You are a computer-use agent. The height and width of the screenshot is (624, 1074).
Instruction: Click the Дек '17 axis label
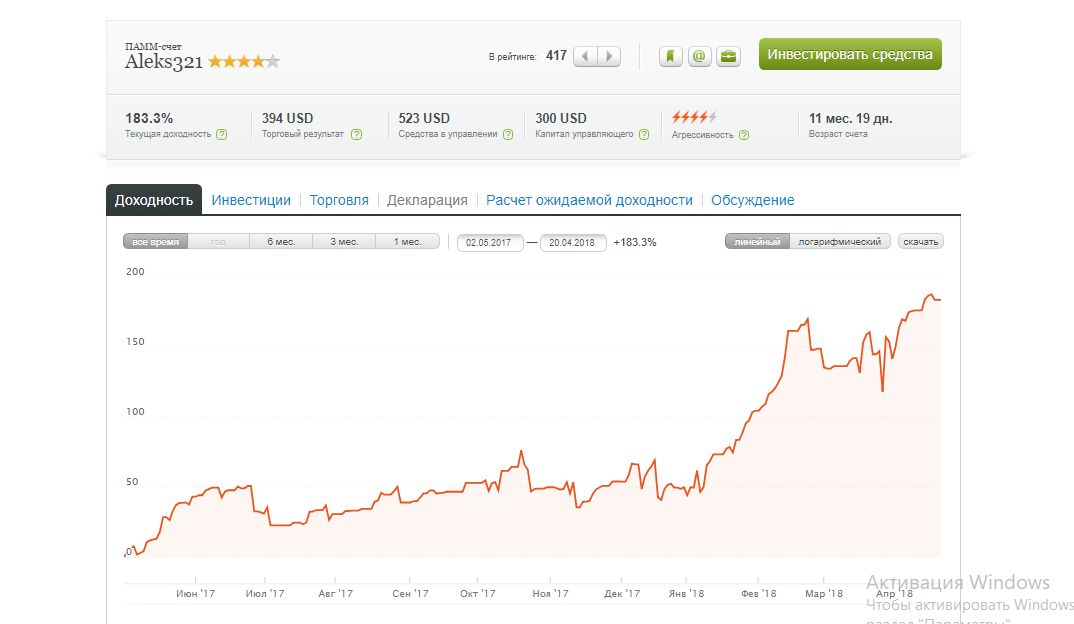622,593
